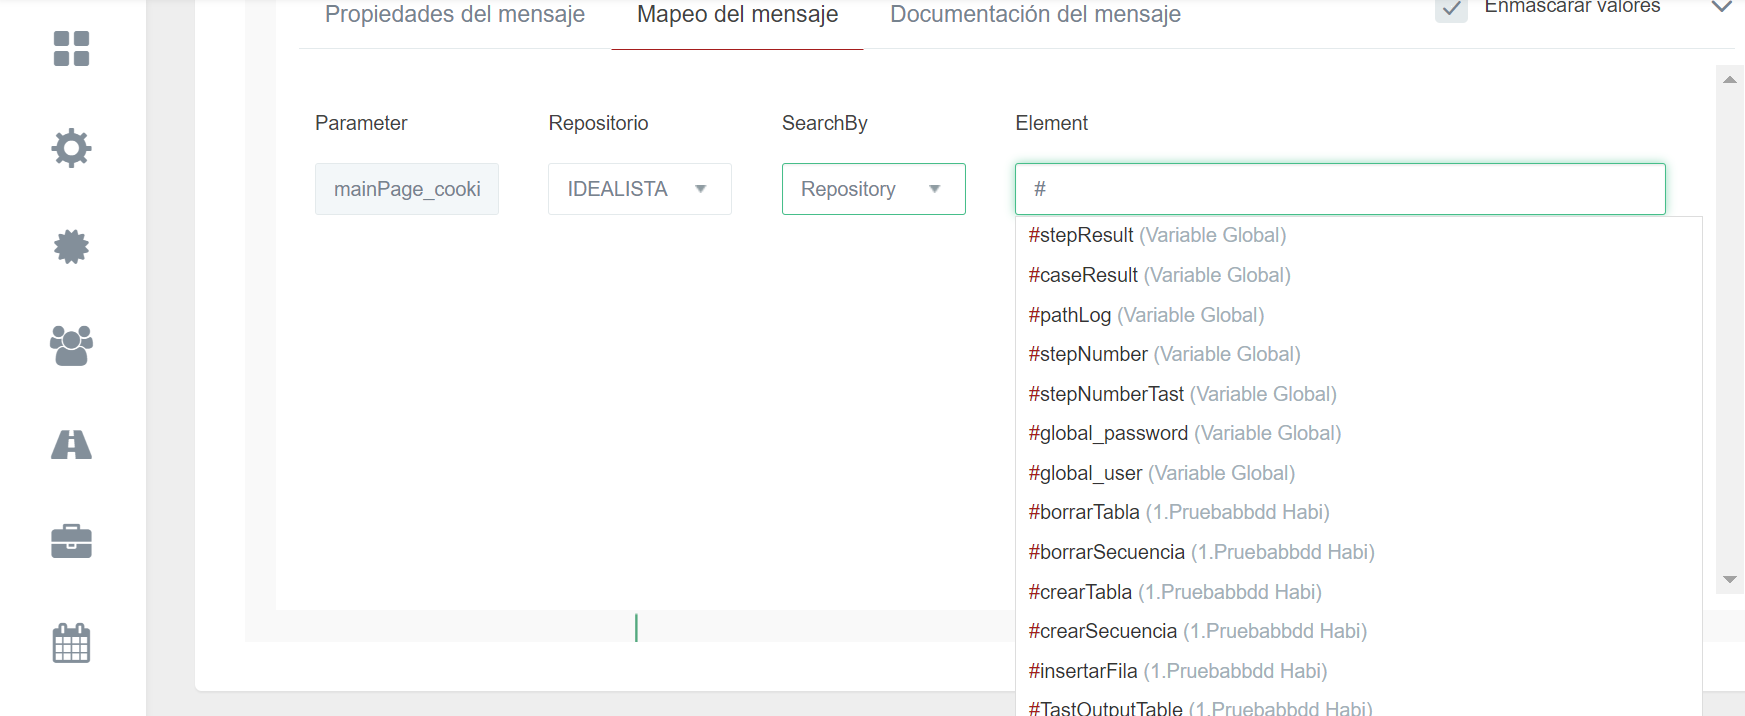
Task: Expand the chevron next to Enmascarar valores
Action: pyautogui.click(x=1721, y=8)
